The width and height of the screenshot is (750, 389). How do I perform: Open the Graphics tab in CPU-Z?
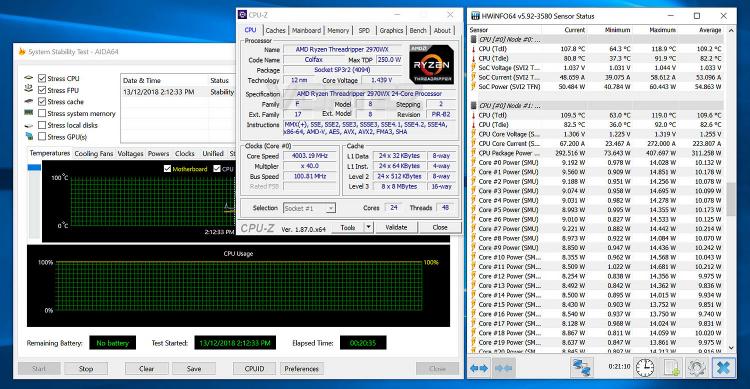pyautogui.click(x=391, y=30)
